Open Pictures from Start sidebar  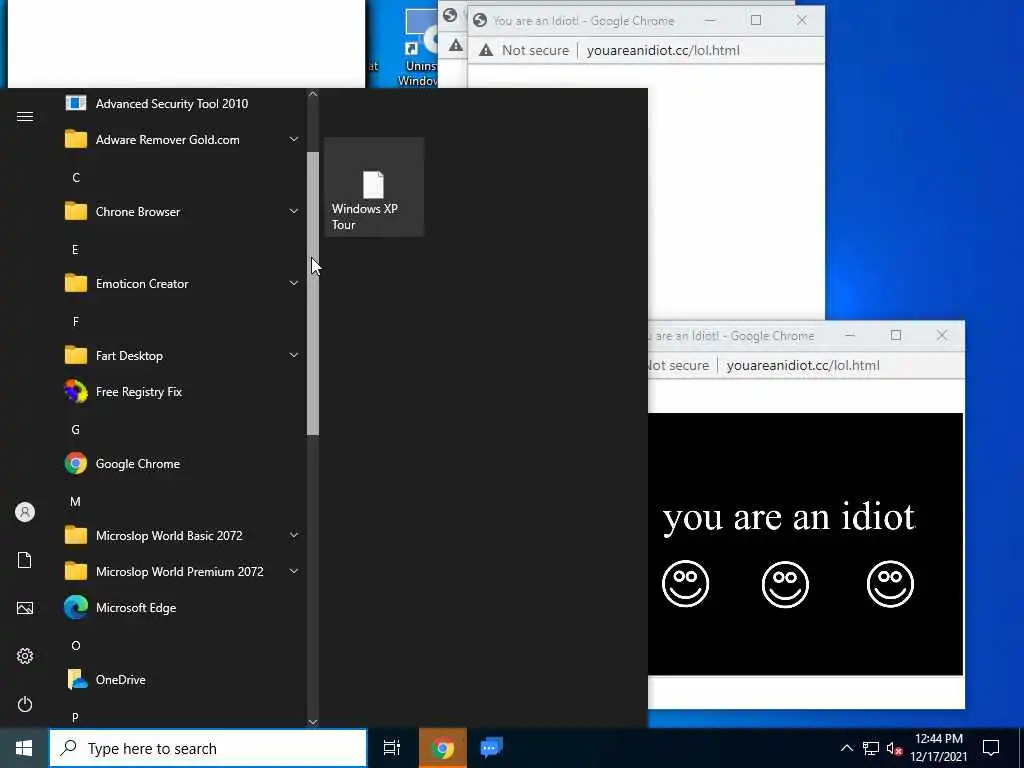coord(25,608)
